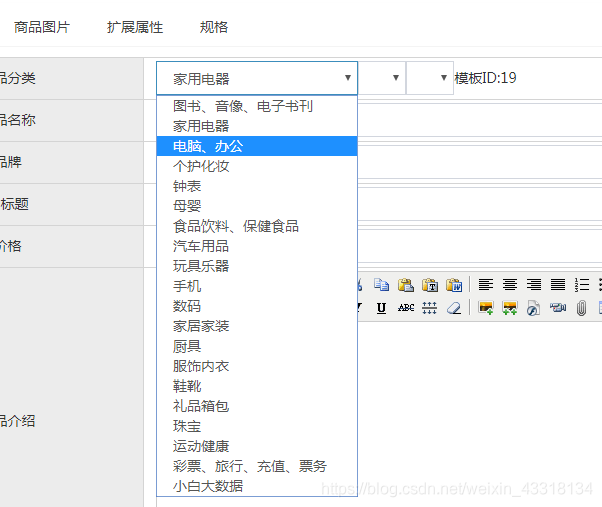Insert a numbered list
The height and width of the screenshot is (507, 602).
tap(582, 285)
